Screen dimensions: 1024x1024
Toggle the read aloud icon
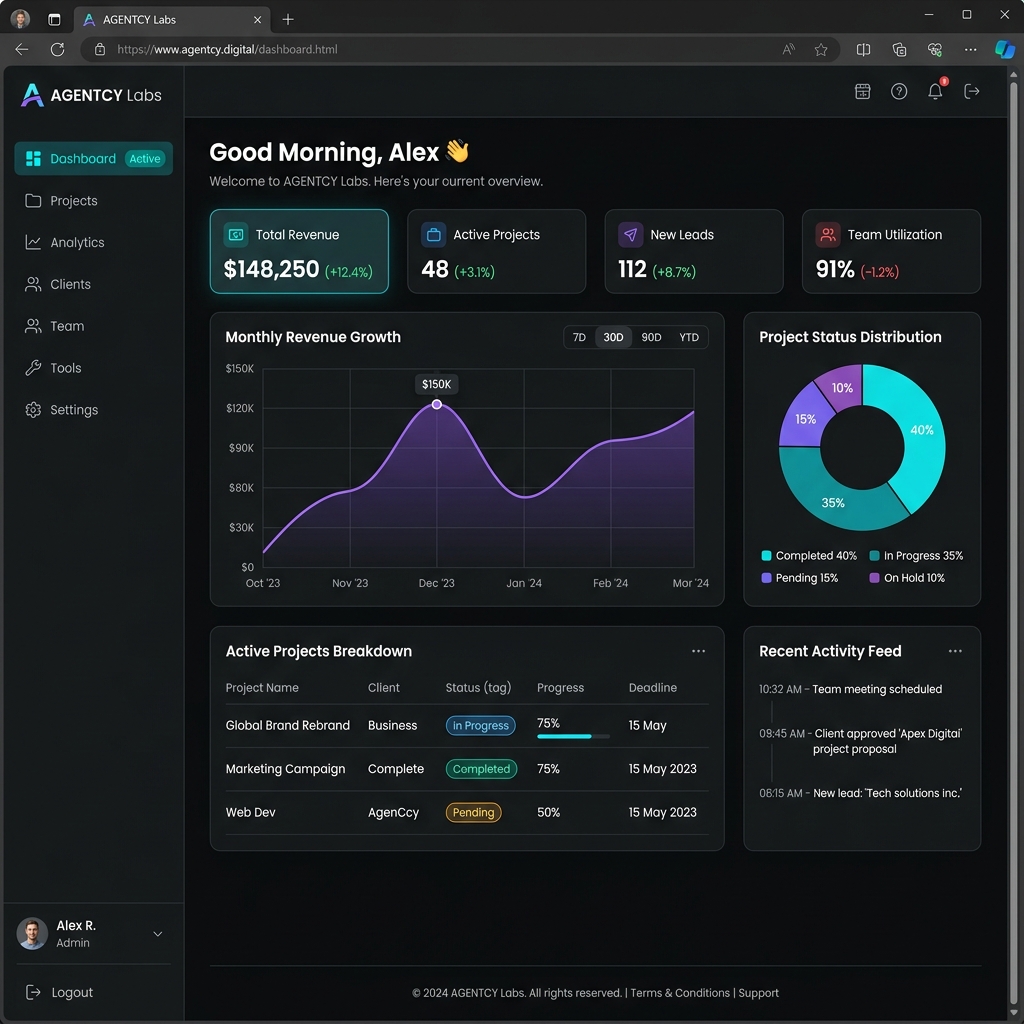tap(788, 50)
